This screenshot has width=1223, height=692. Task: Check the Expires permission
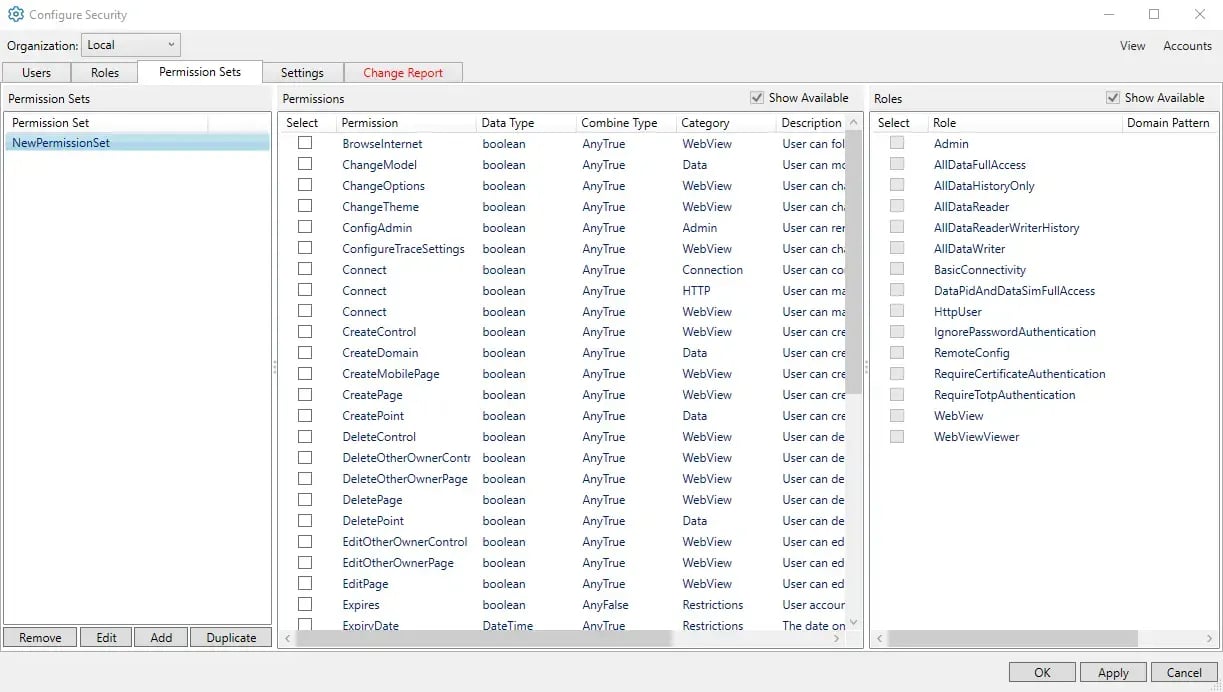305,604
